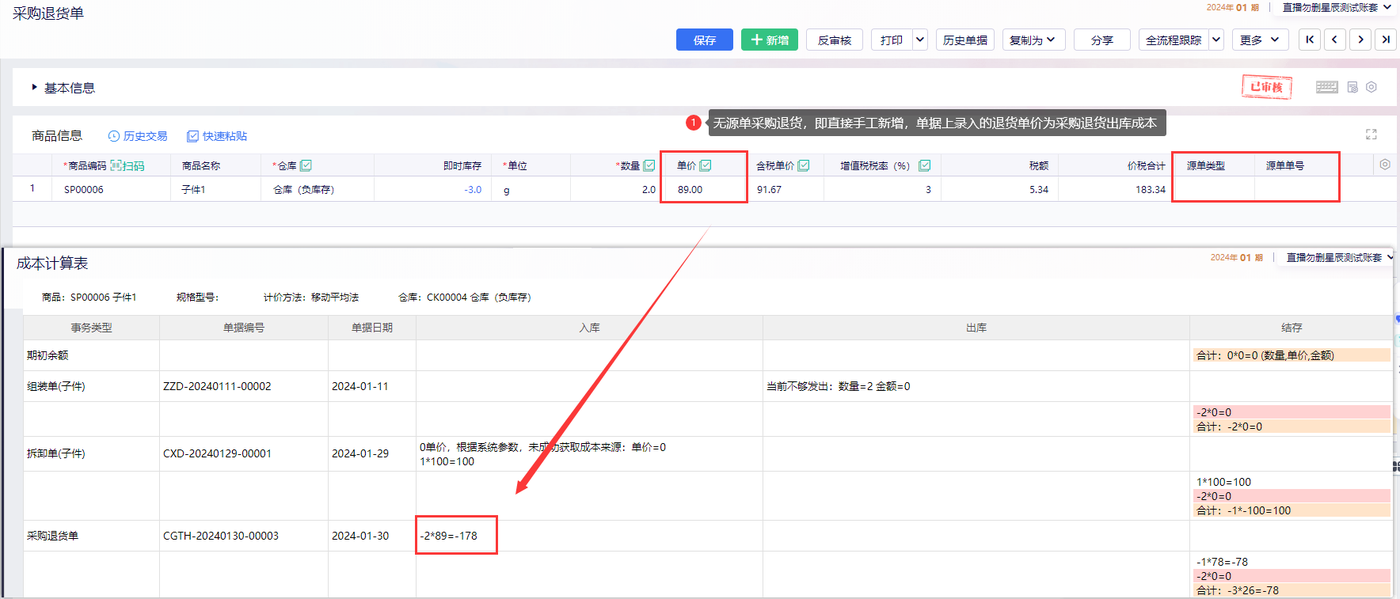Open 历史交易 history clock icon

[x=138, y=136]
